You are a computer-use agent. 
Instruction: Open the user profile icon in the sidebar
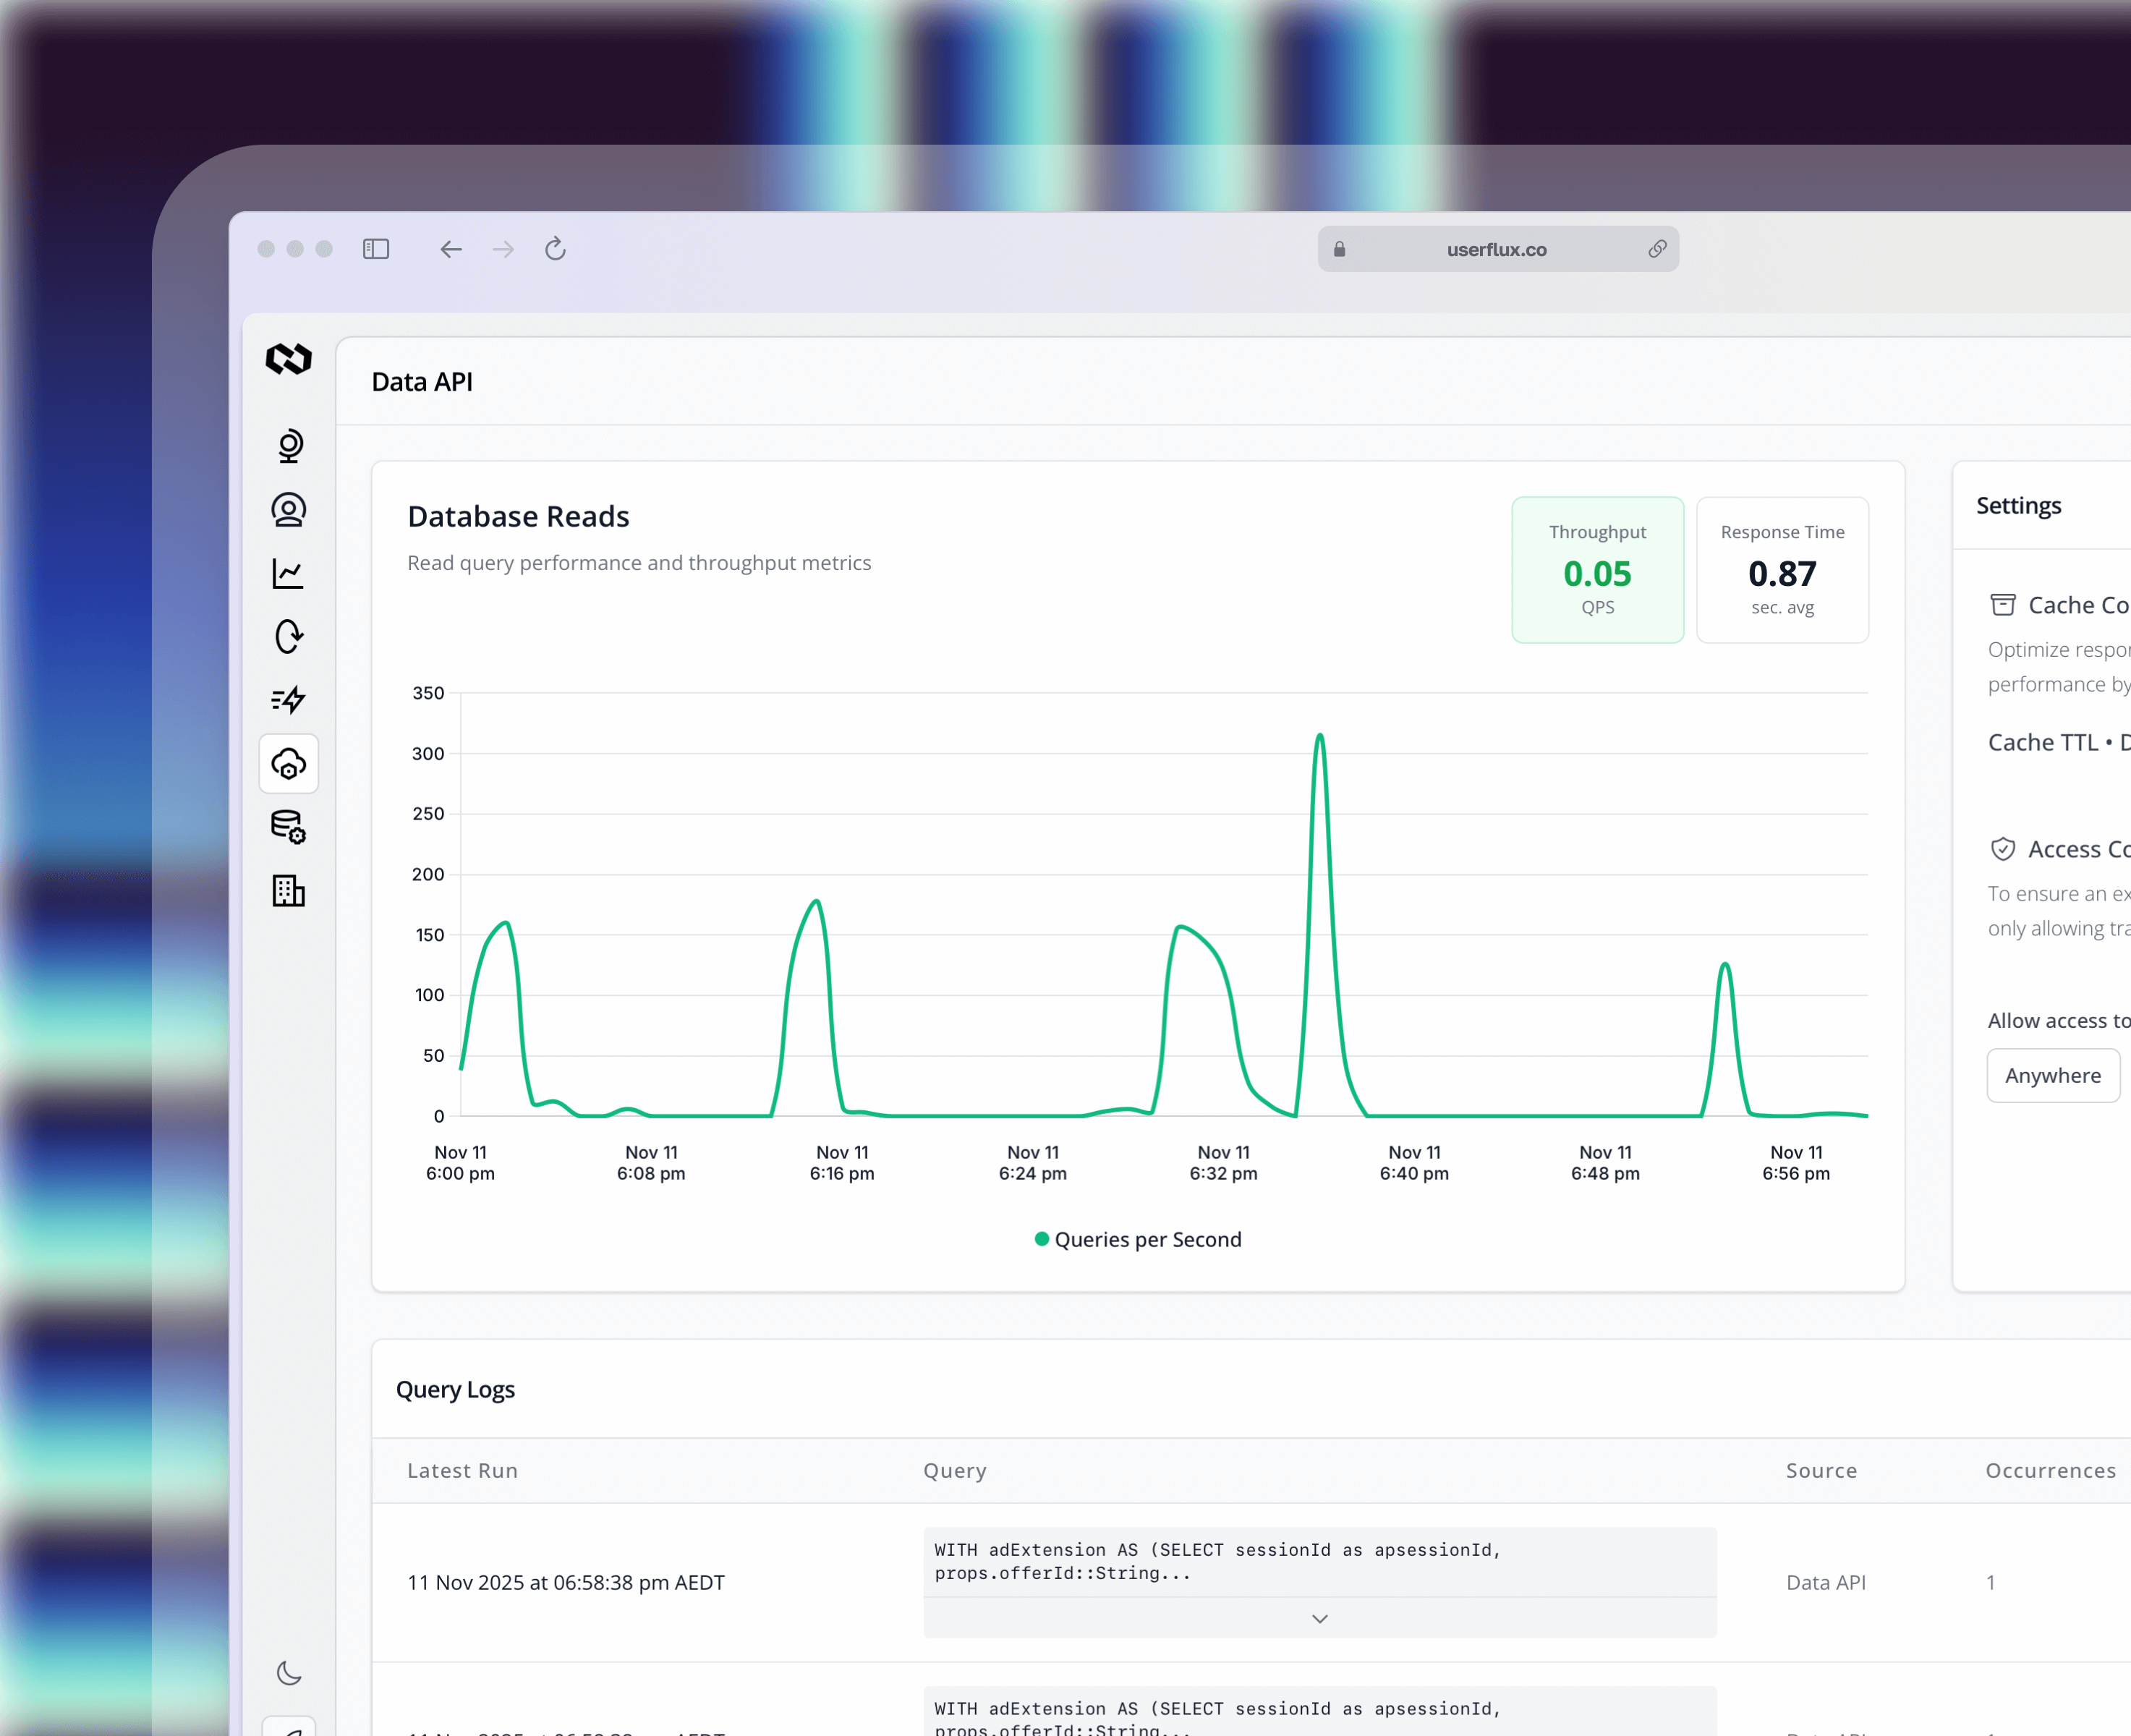(288, 509)
